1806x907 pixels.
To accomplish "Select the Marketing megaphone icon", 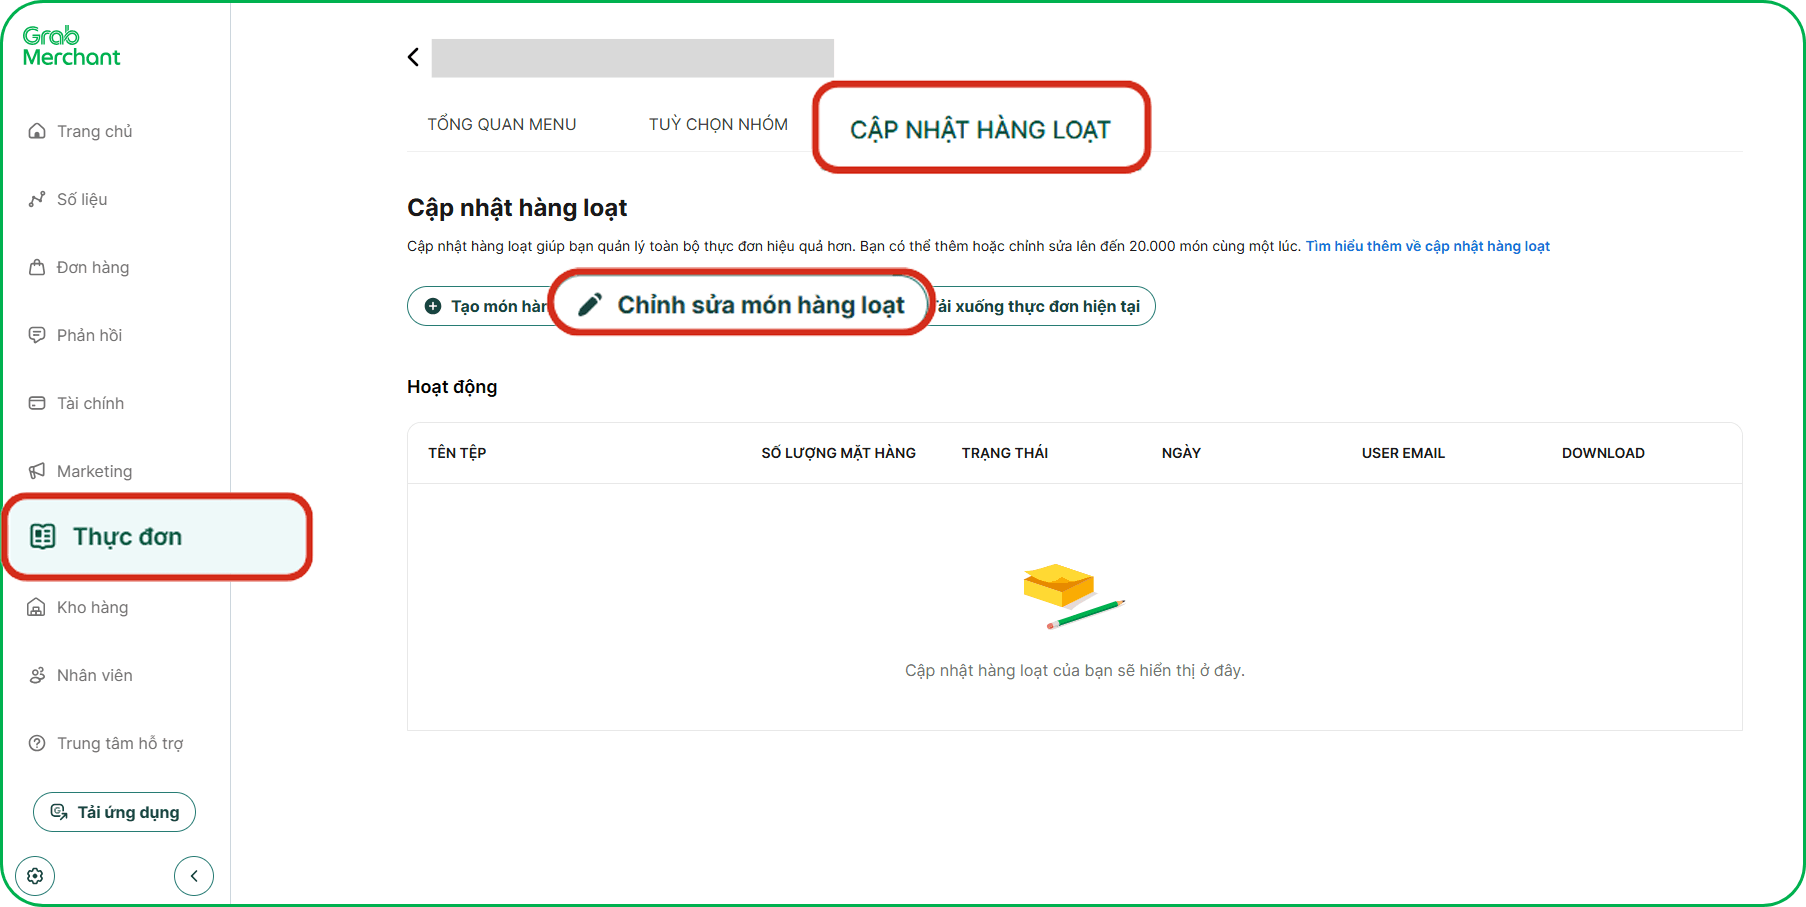I will [x=37, y=471].
